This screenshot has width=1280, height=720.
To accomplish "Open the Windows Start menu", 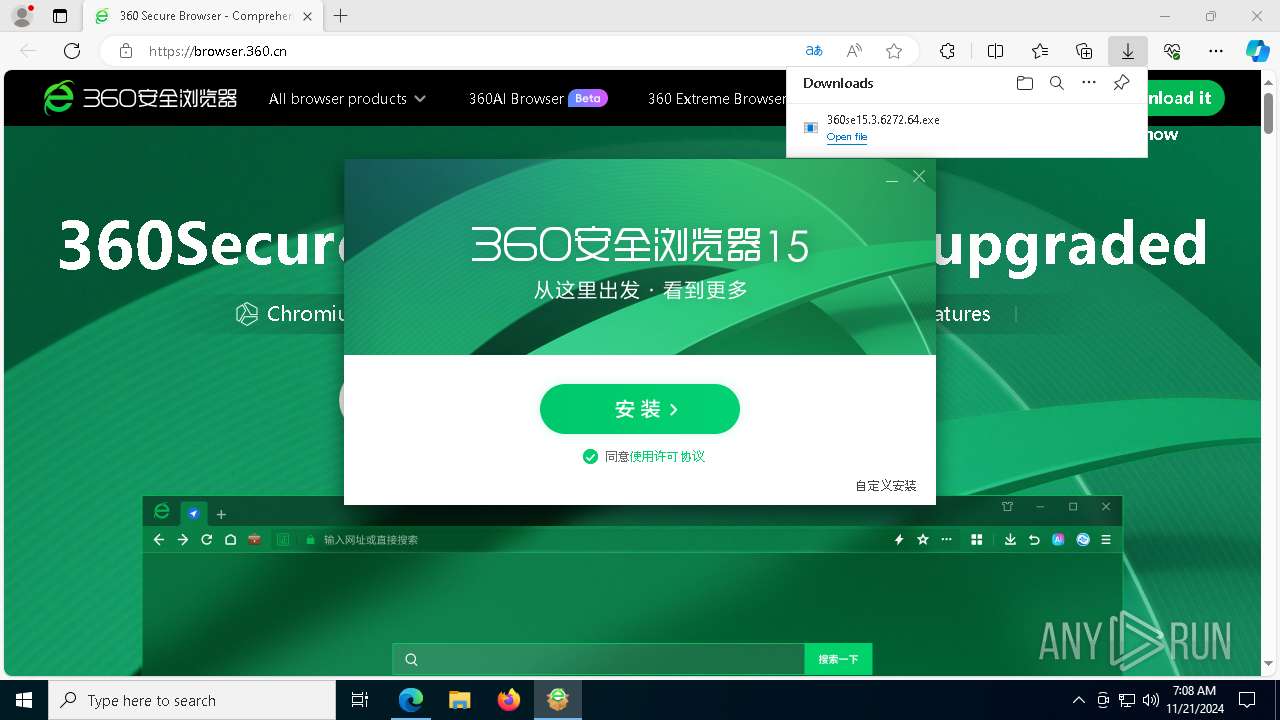I will click(24, 700).
